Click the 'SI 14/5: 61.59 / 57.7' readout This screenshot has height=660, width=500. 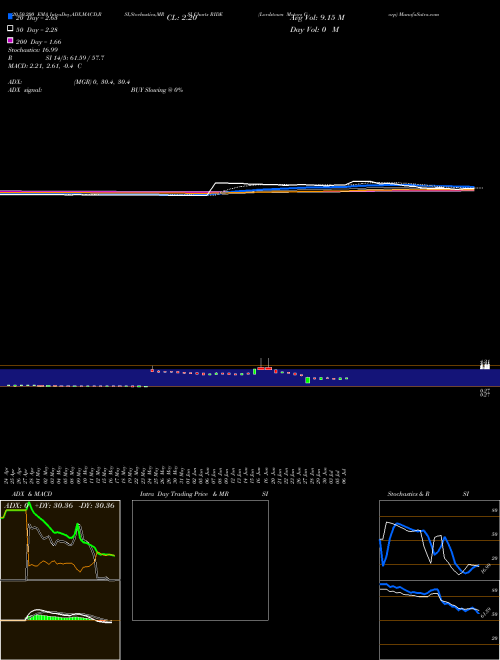tap(75, 58)
